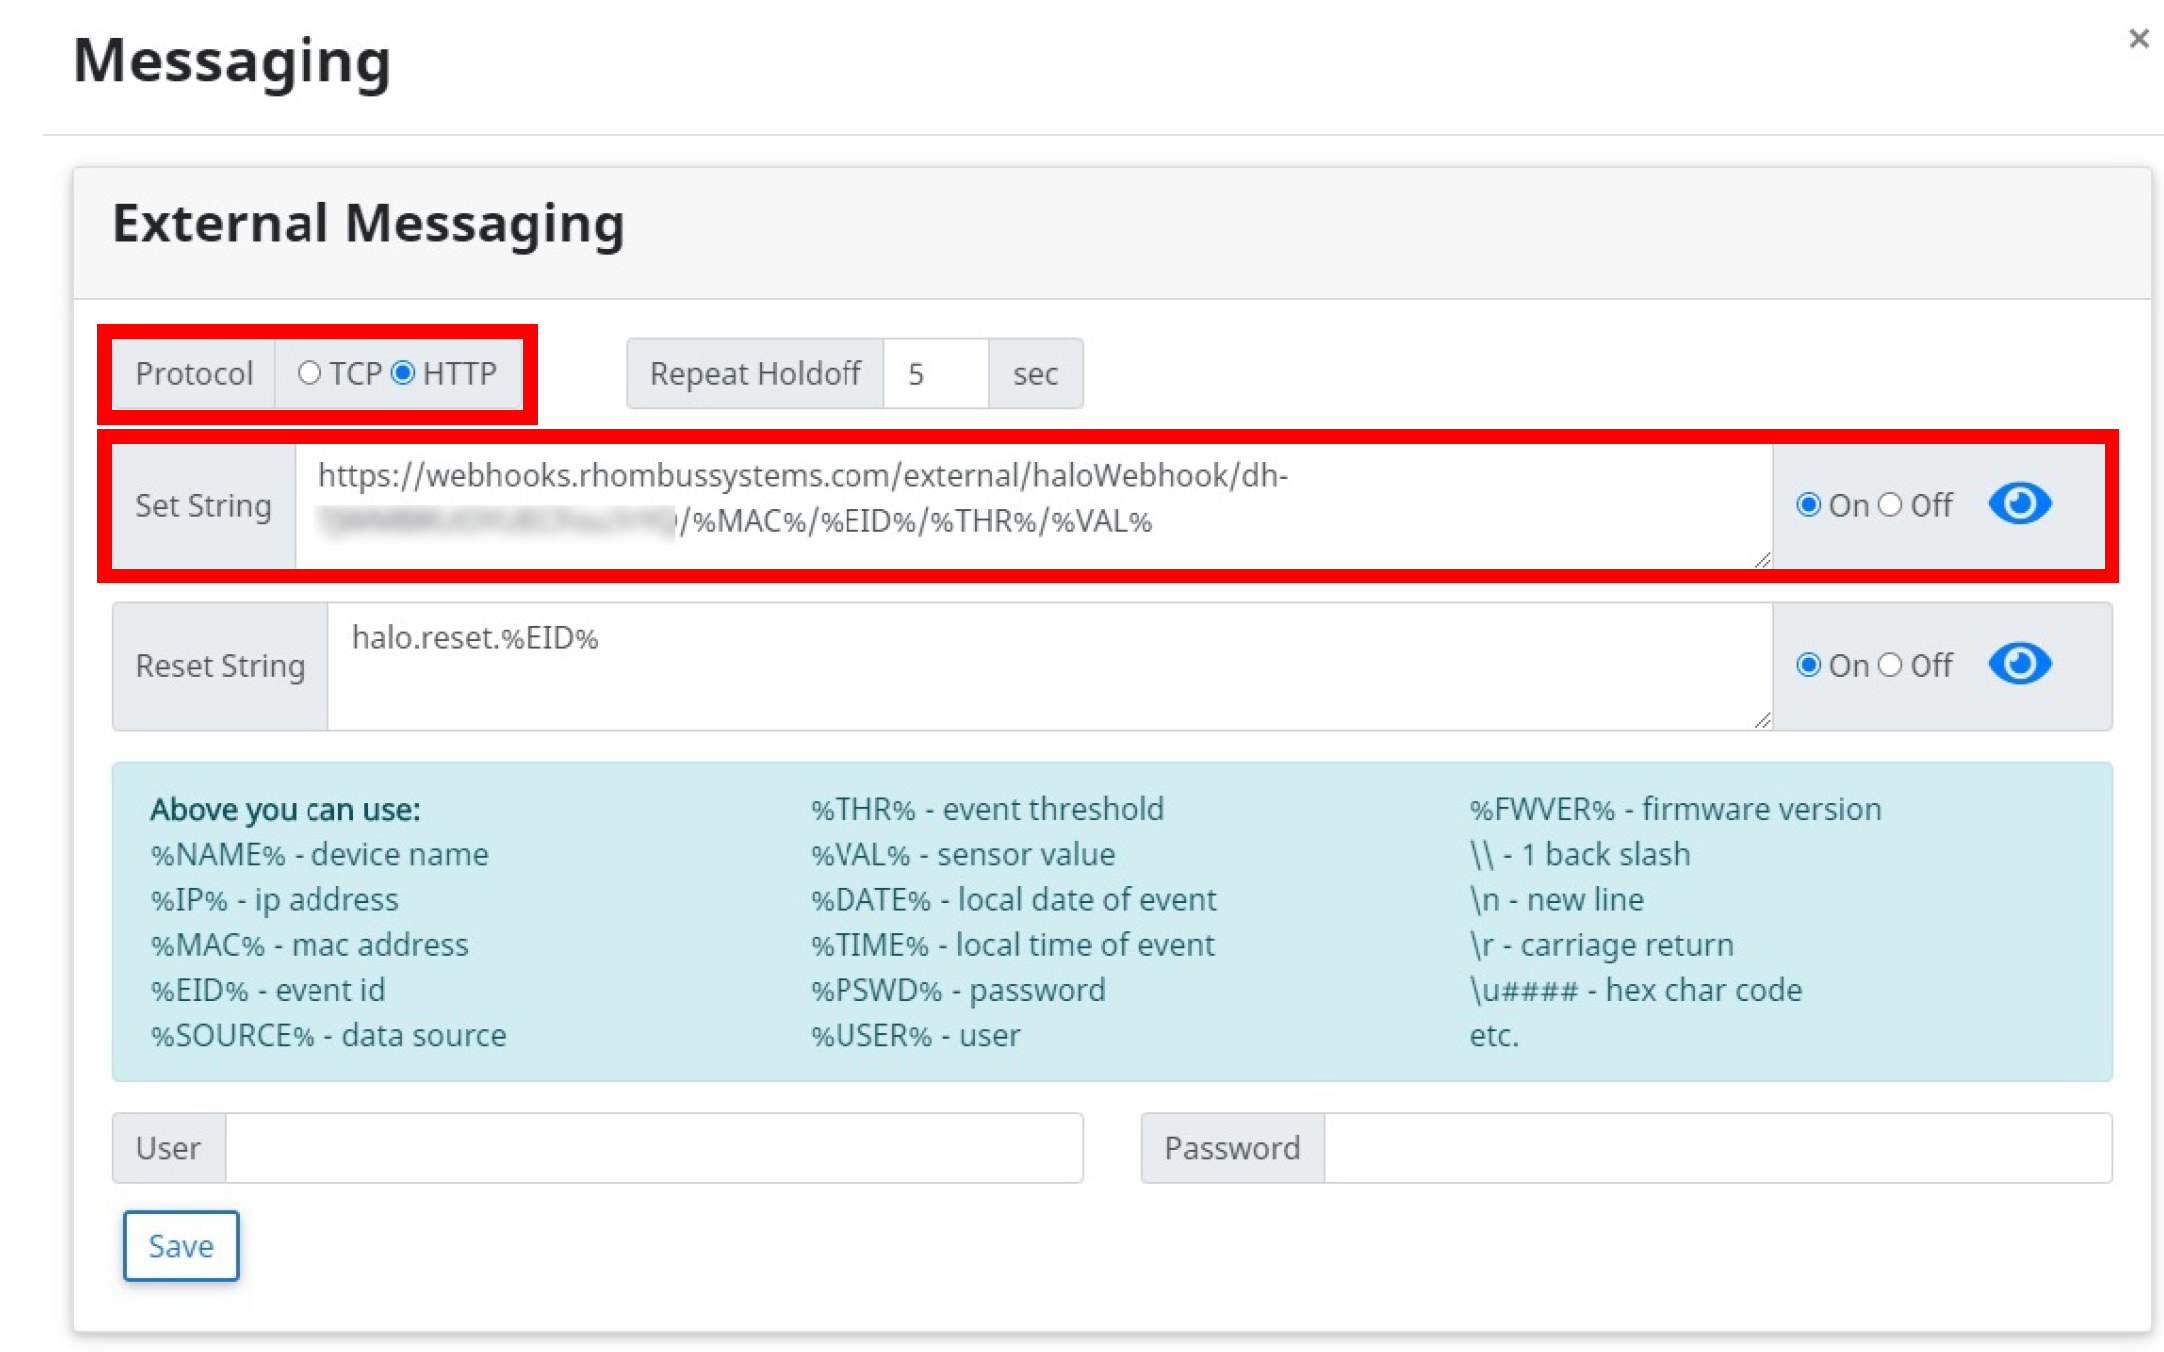Click the User input field

[x=654, y=1148]
